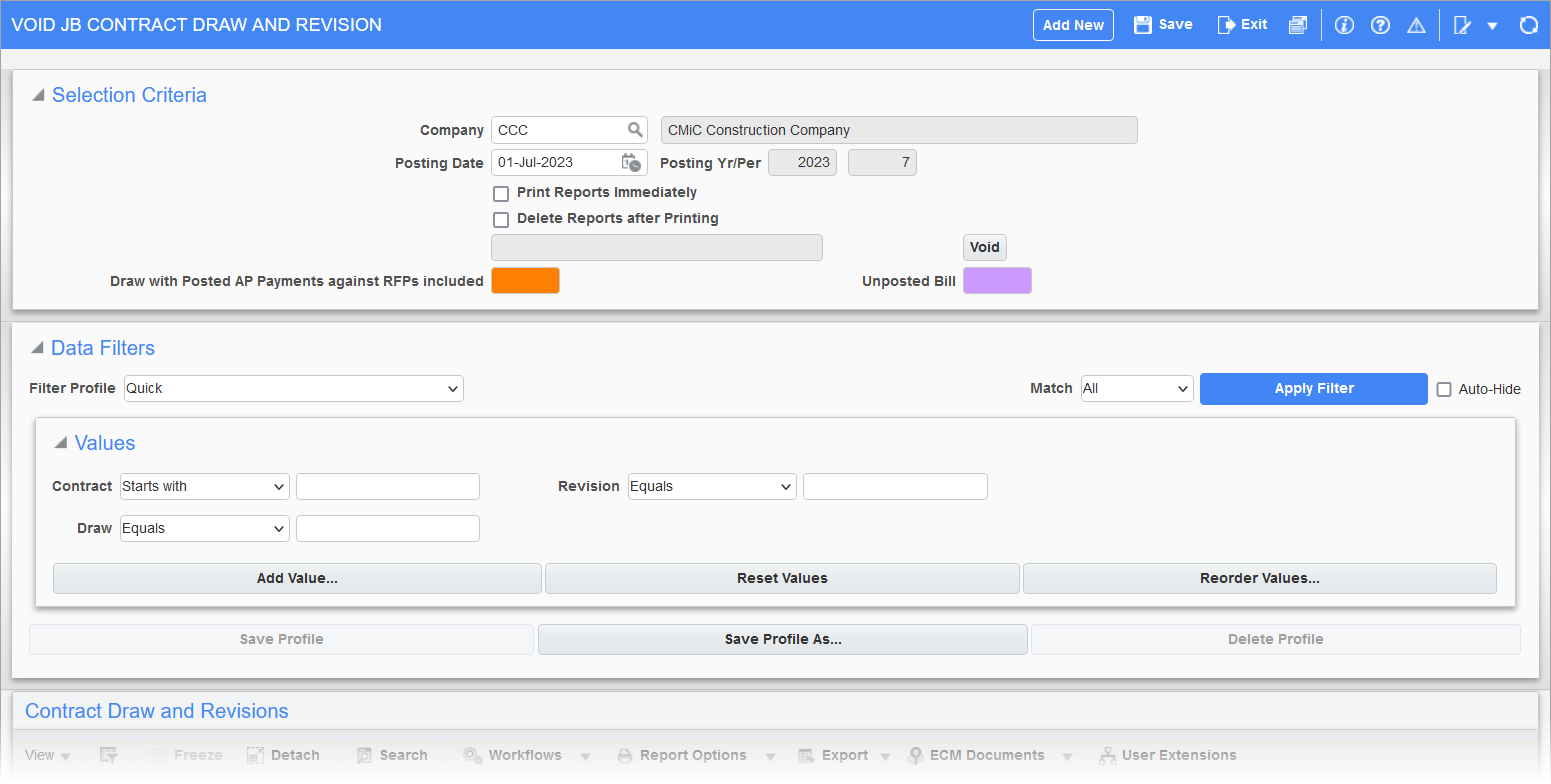The image size is (1551, 784).
Task: Click the Contract value input field
Action: click(x=388, y=486)
